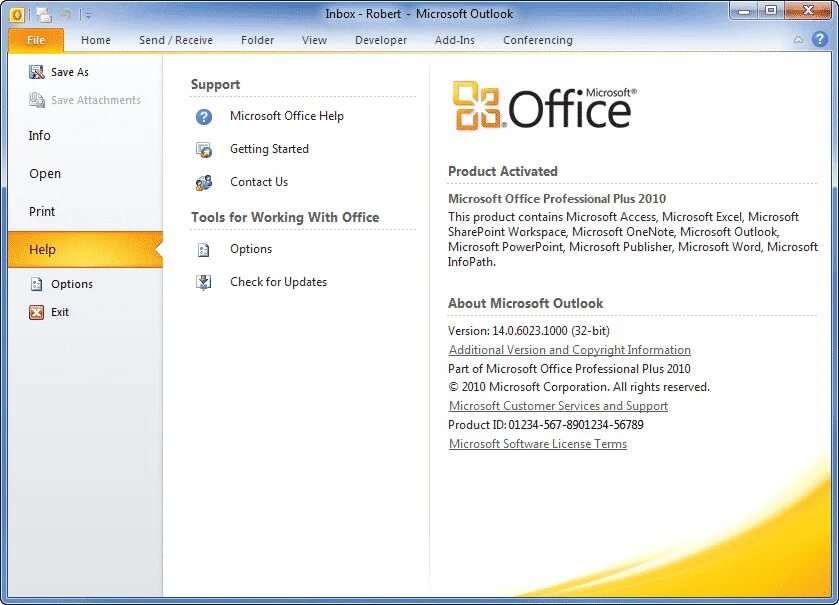Select Info in the backstage menu
The image size is (839, 605).
click(x=40, y=135)
